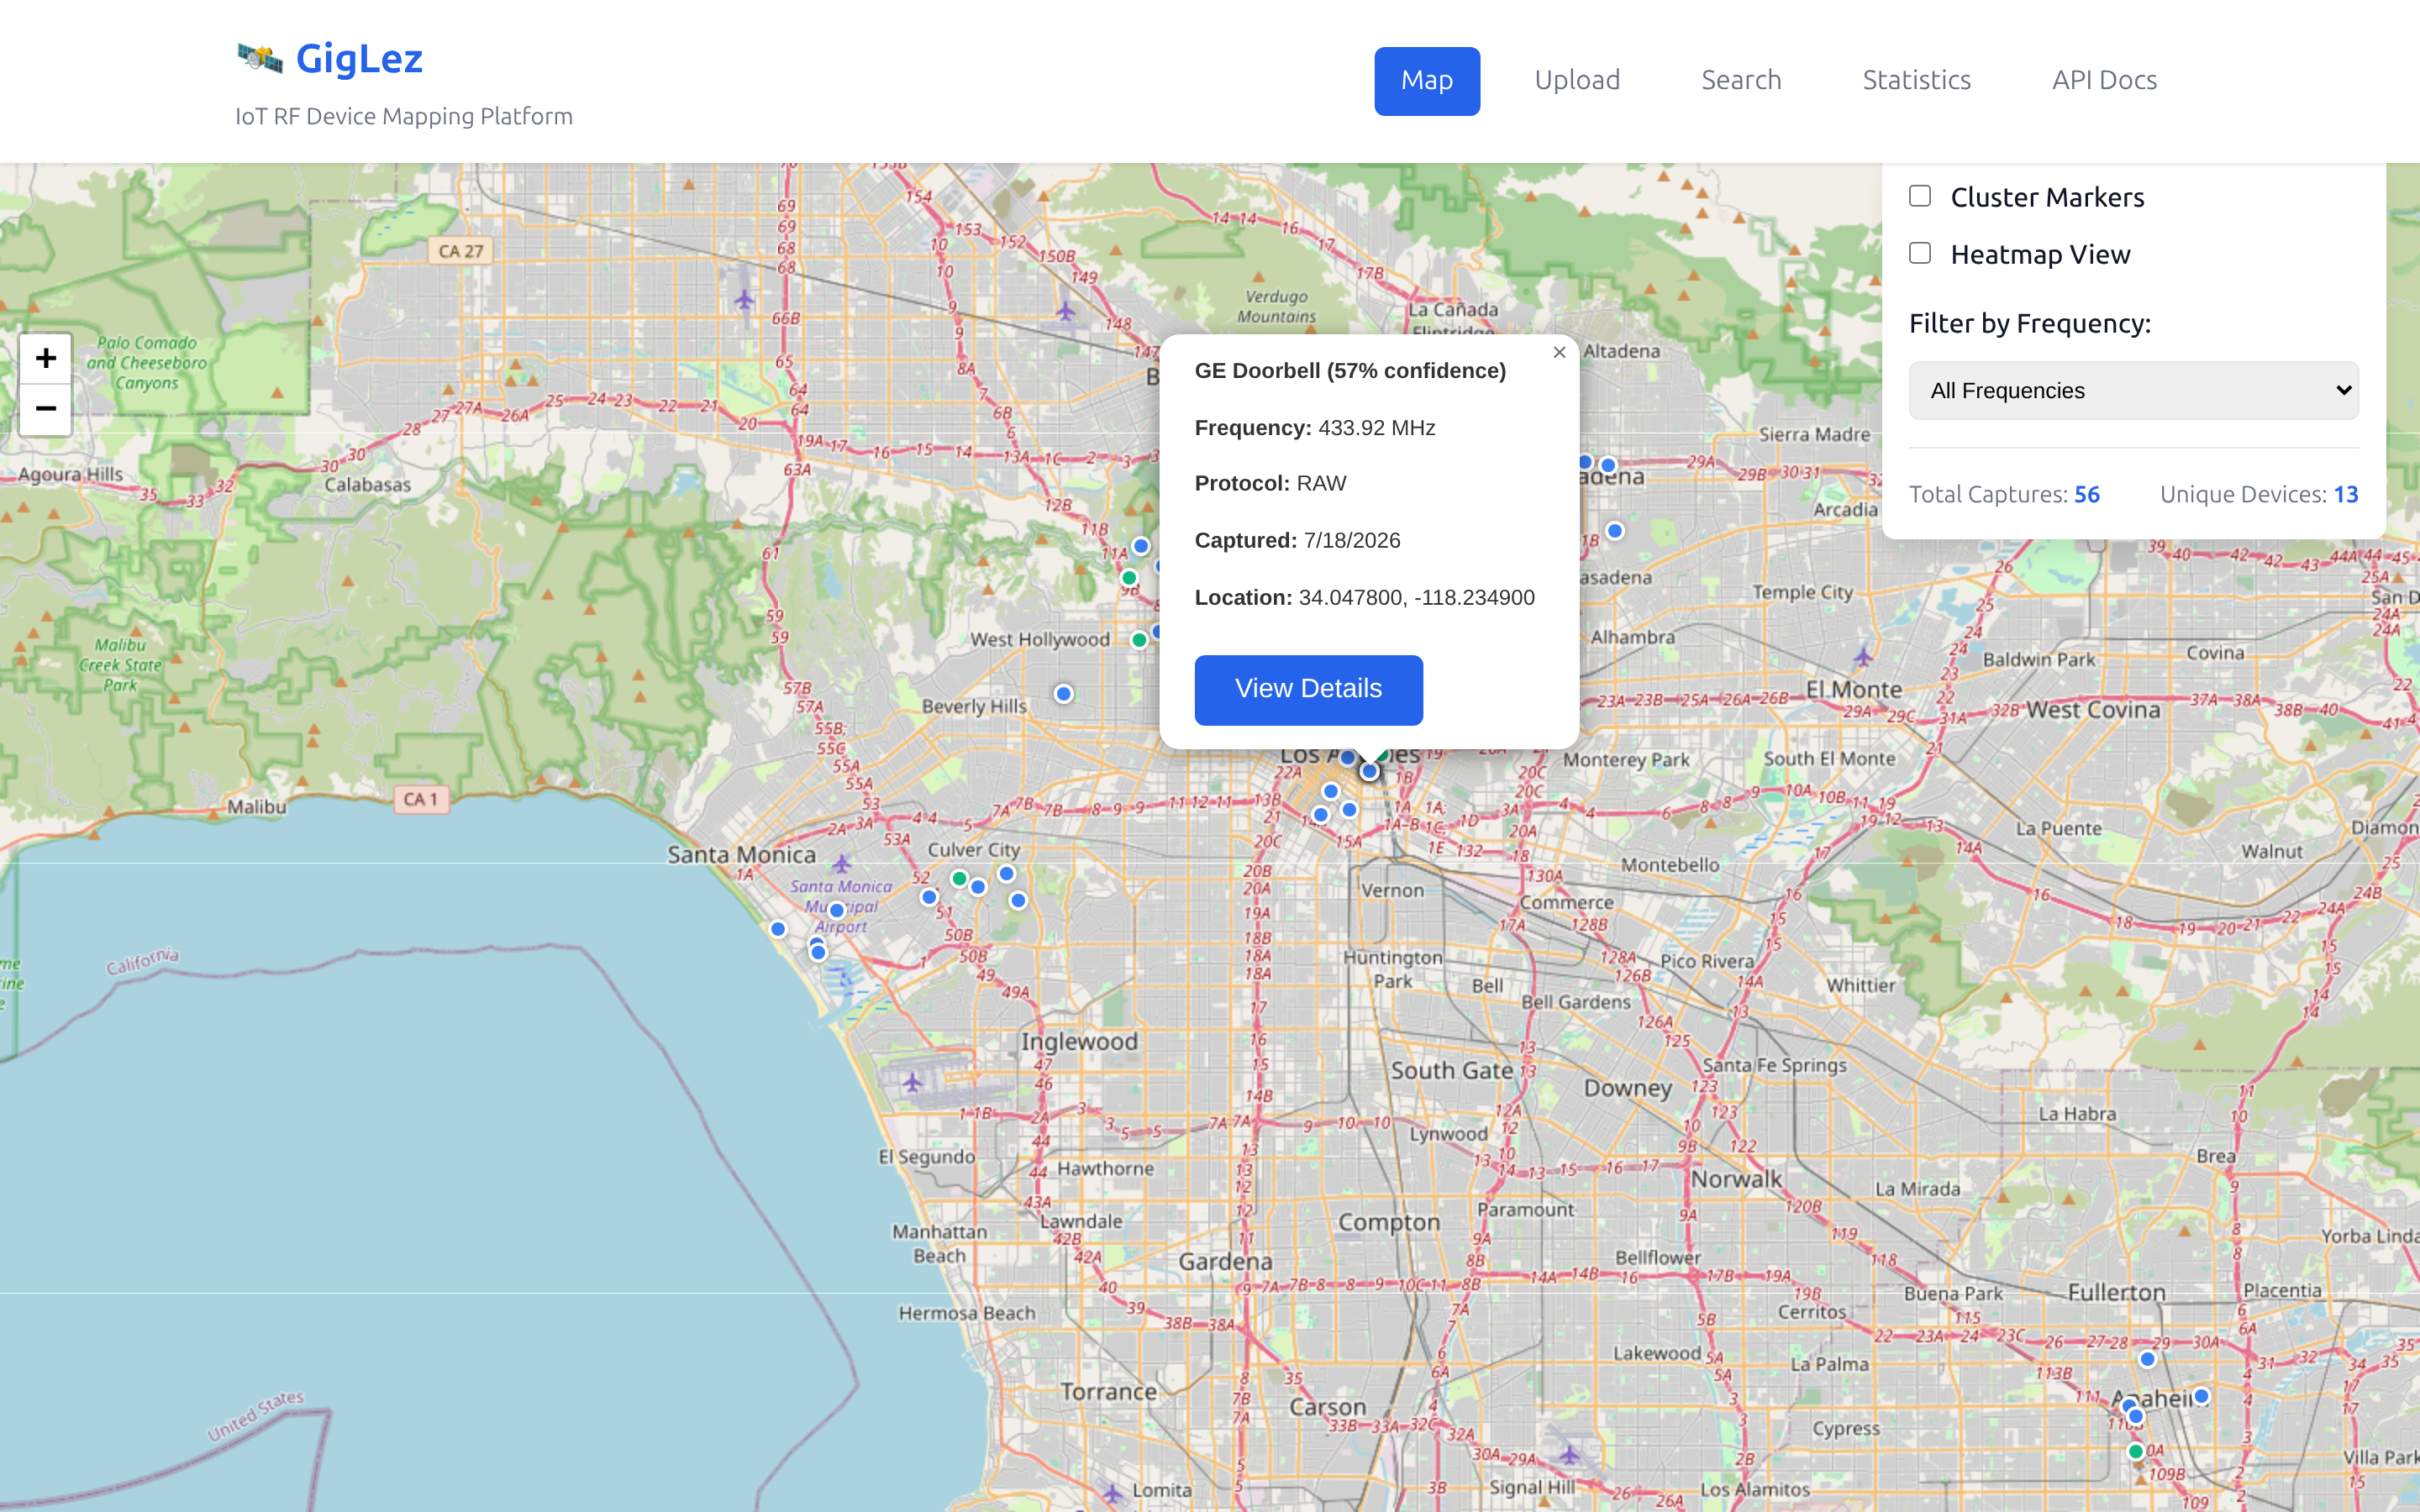This screenshot has height=1512, width=2420.
Task: Click the GE Doorbell popup's map marker
Action: point(1370,771)
